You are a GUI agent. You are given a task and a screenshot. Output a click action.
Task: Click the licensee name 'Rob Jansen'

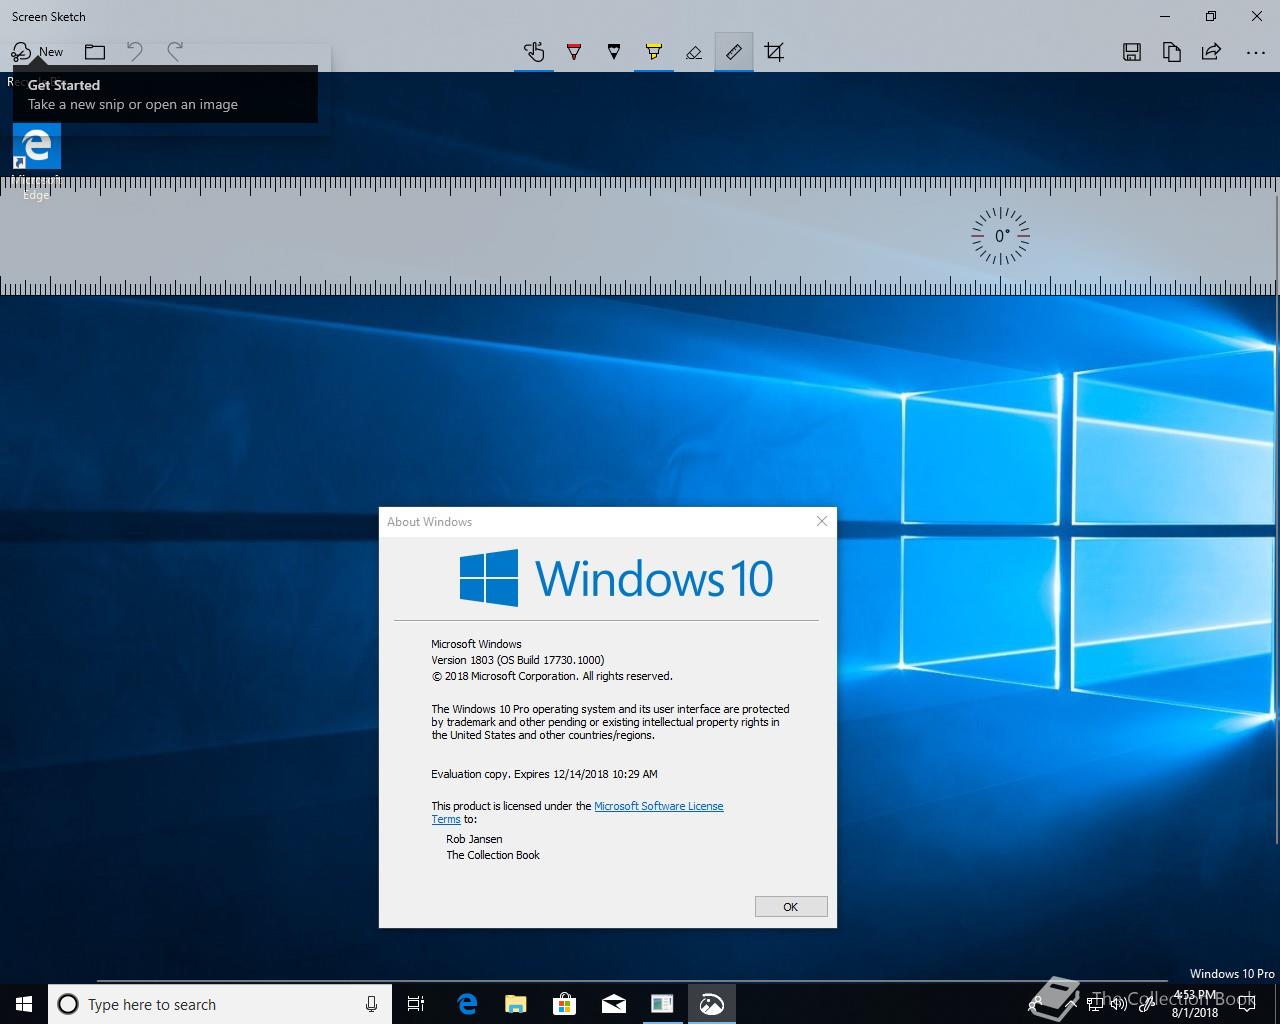(474, 839)
